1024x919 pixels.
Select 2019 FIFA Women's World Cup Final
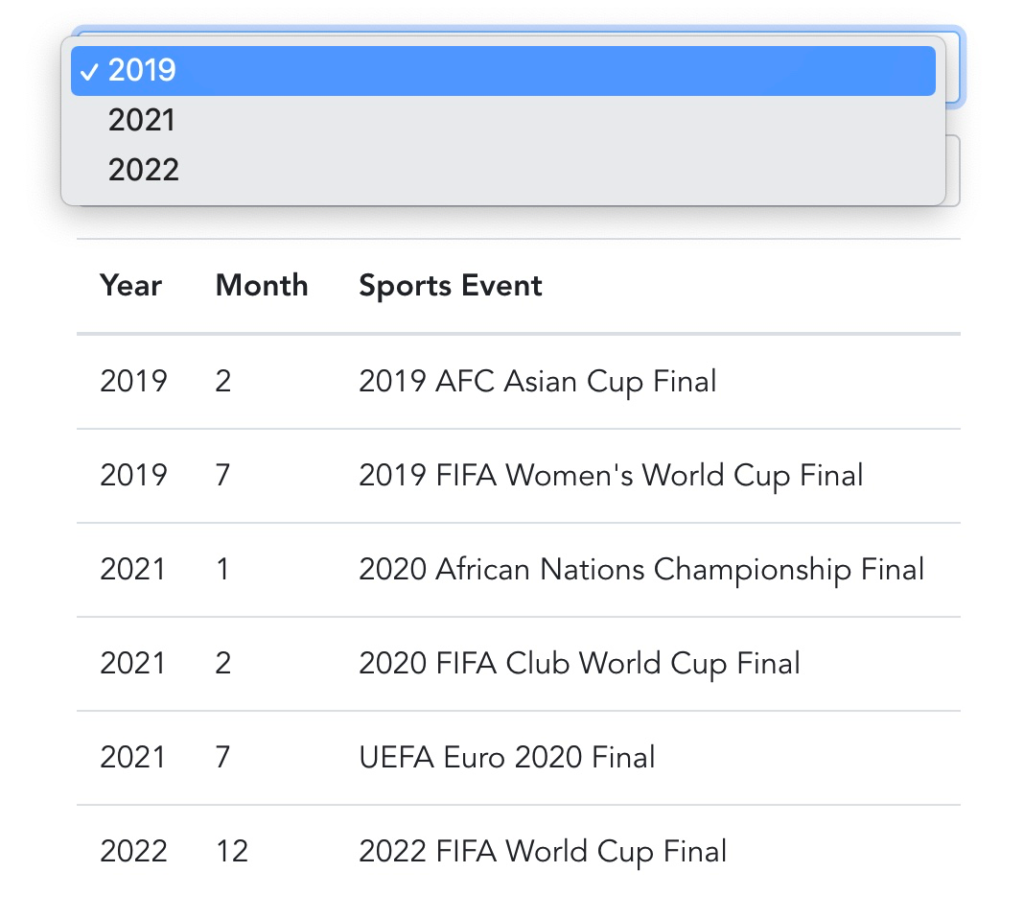tap(611, 475)
